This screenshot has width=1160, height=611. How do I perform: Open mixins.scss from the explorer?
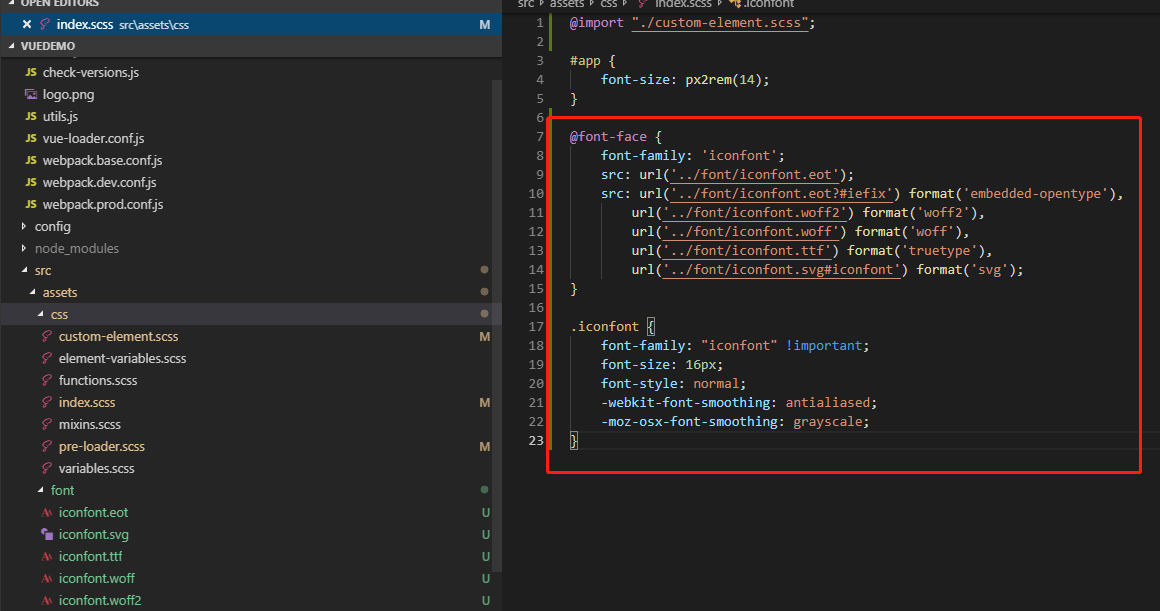tap(89, 425)
